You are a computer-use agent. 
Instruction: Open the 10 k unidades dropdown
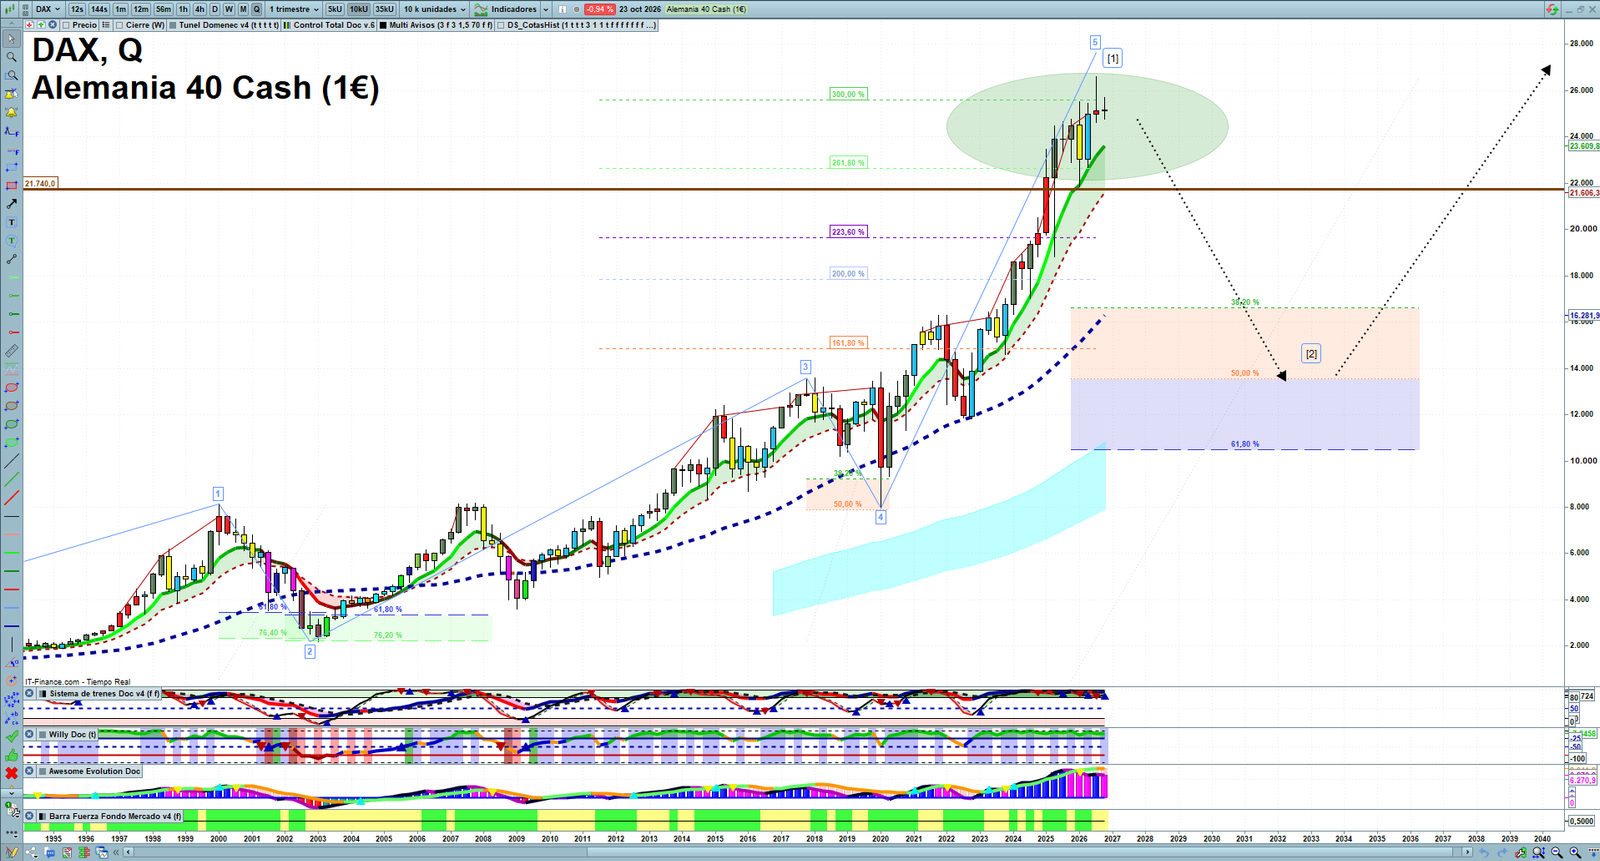[x=435, y=9]
